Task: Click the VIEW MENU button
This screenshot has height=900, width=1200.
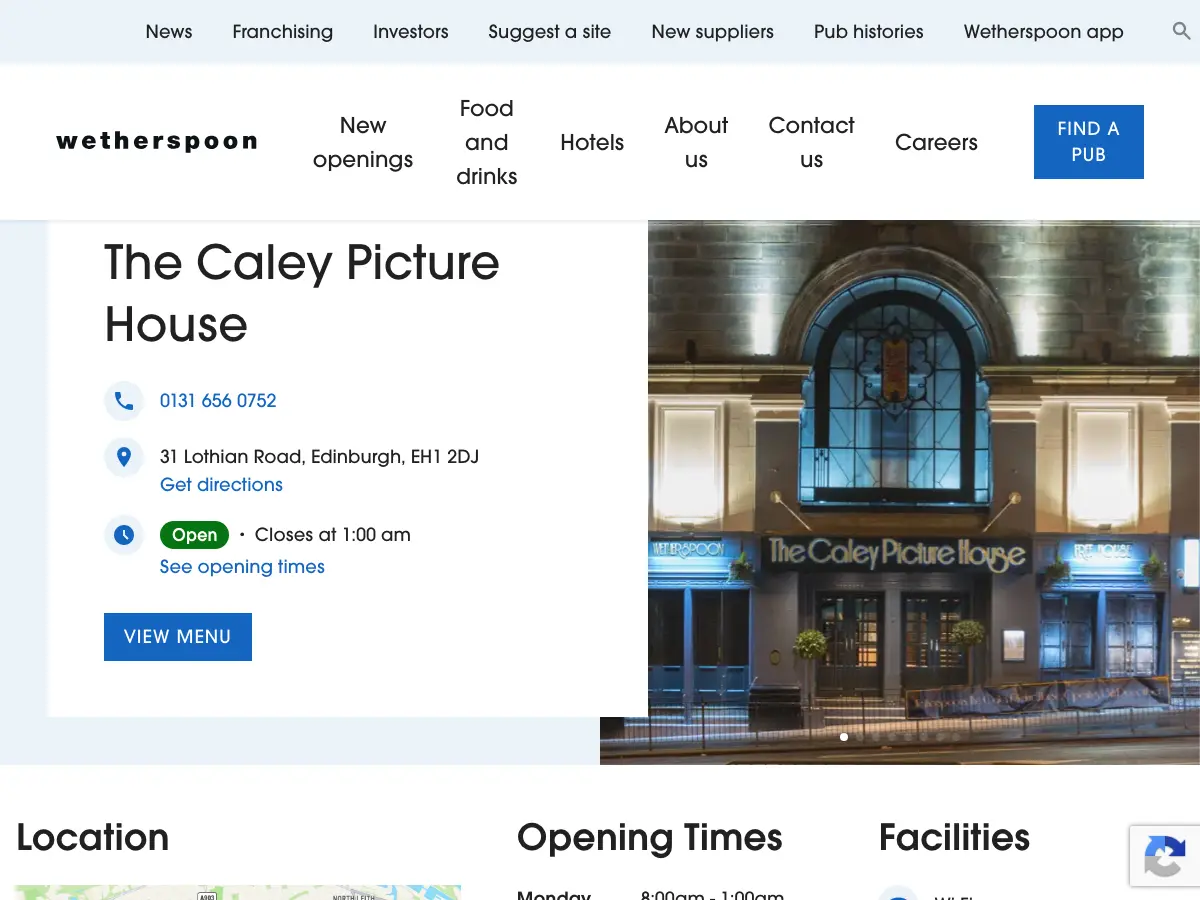Action: pyautogui.click(x=178, y=637)
